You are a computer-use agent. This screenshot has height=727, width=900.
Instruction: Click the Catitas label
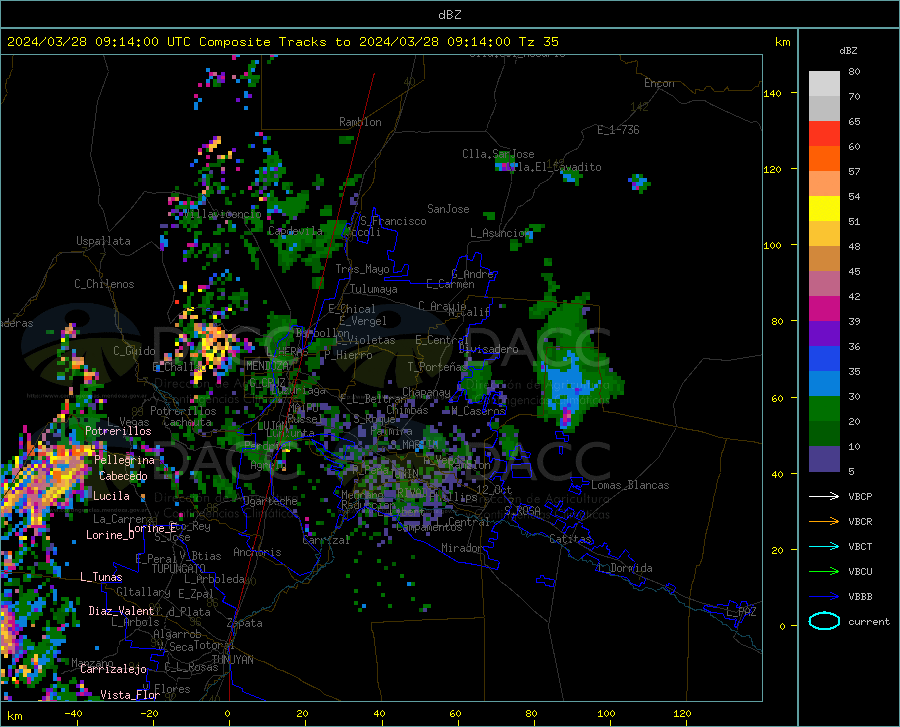(x=570, y=539)
